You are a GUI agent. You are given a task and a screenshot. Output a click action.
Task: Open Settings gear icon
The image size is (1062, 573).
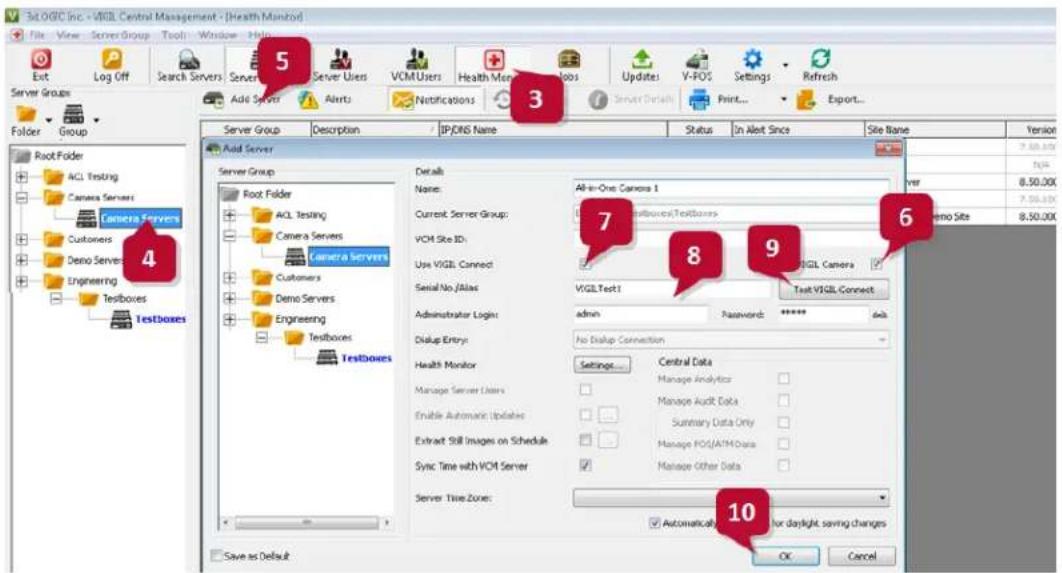(752, 66)
